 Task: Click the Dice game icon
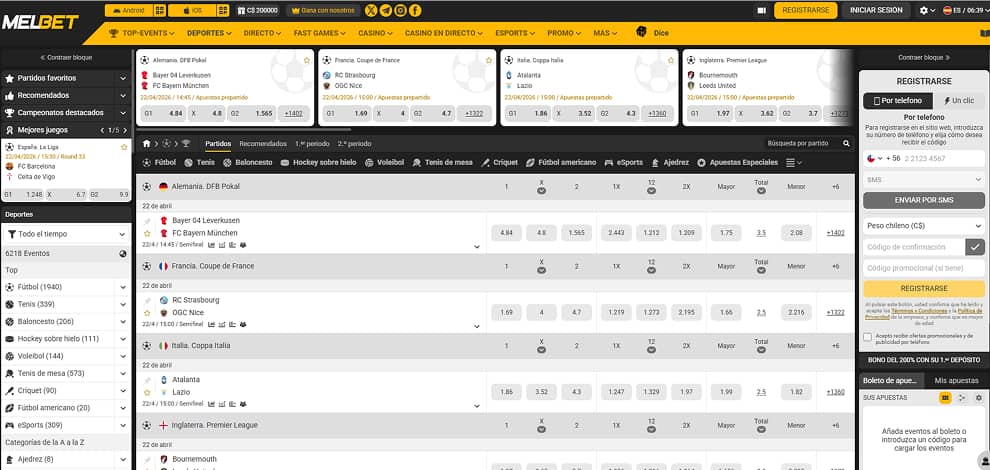(641, 32)
